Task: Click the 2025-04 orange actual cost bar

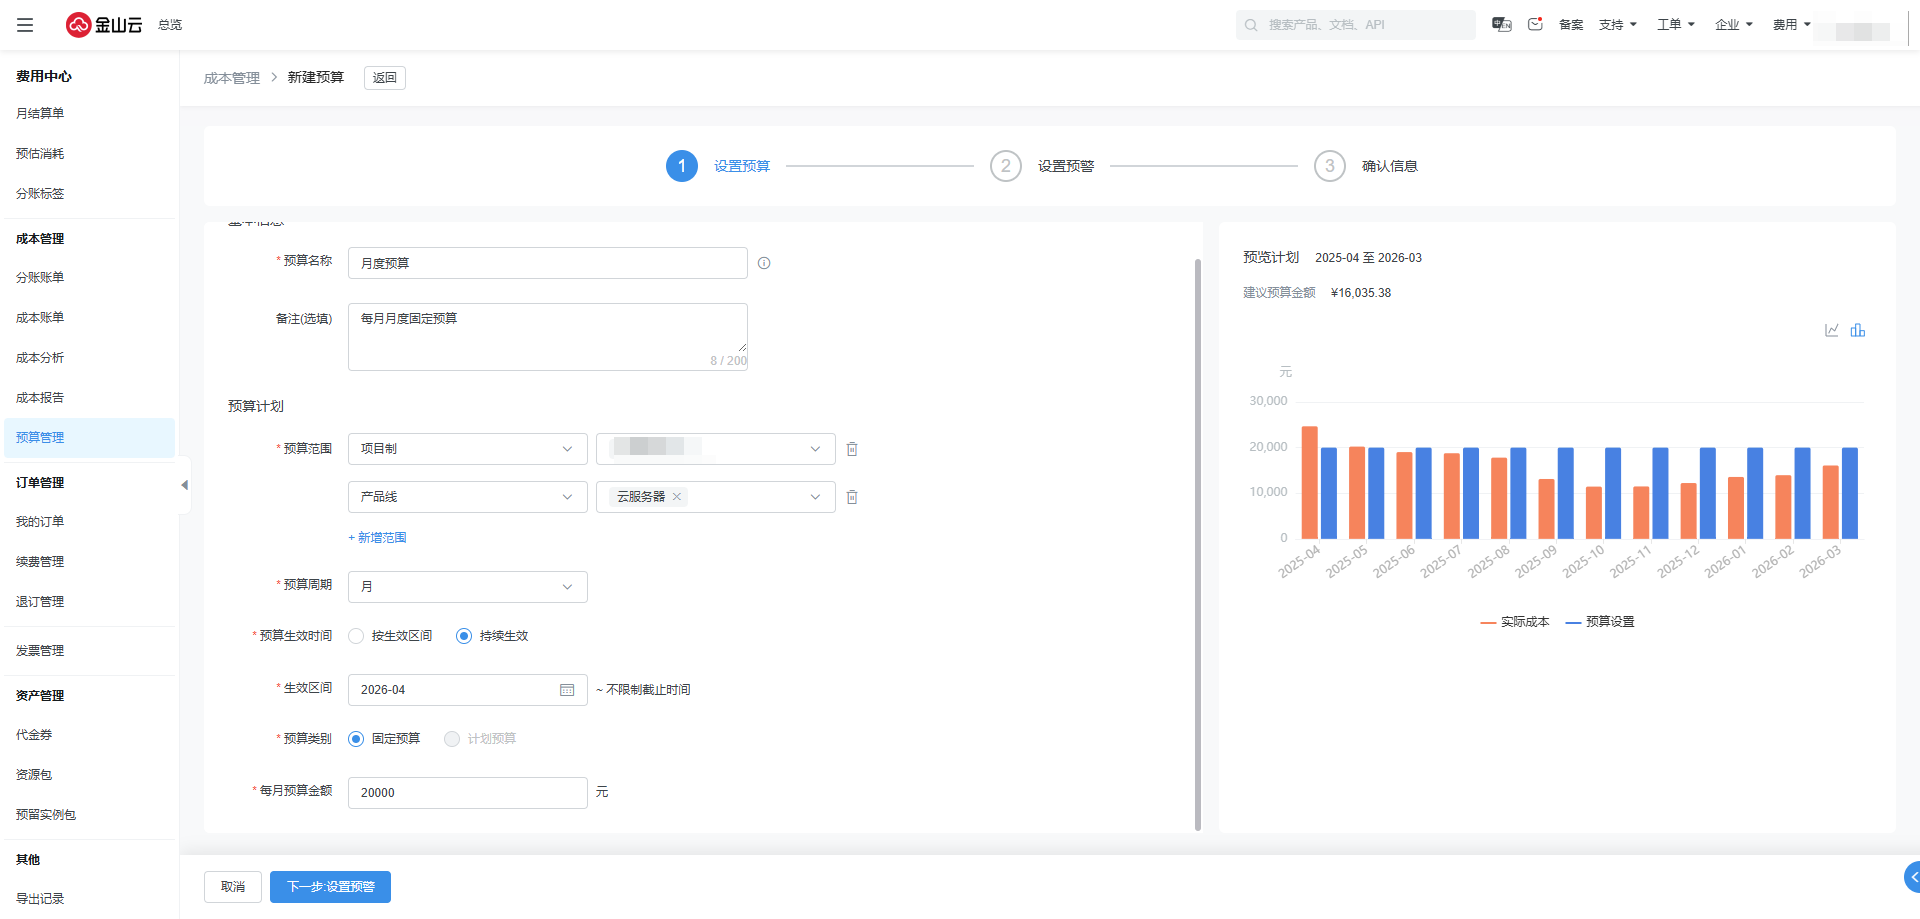Action: pyautogui.click(x=1309, y=483)
